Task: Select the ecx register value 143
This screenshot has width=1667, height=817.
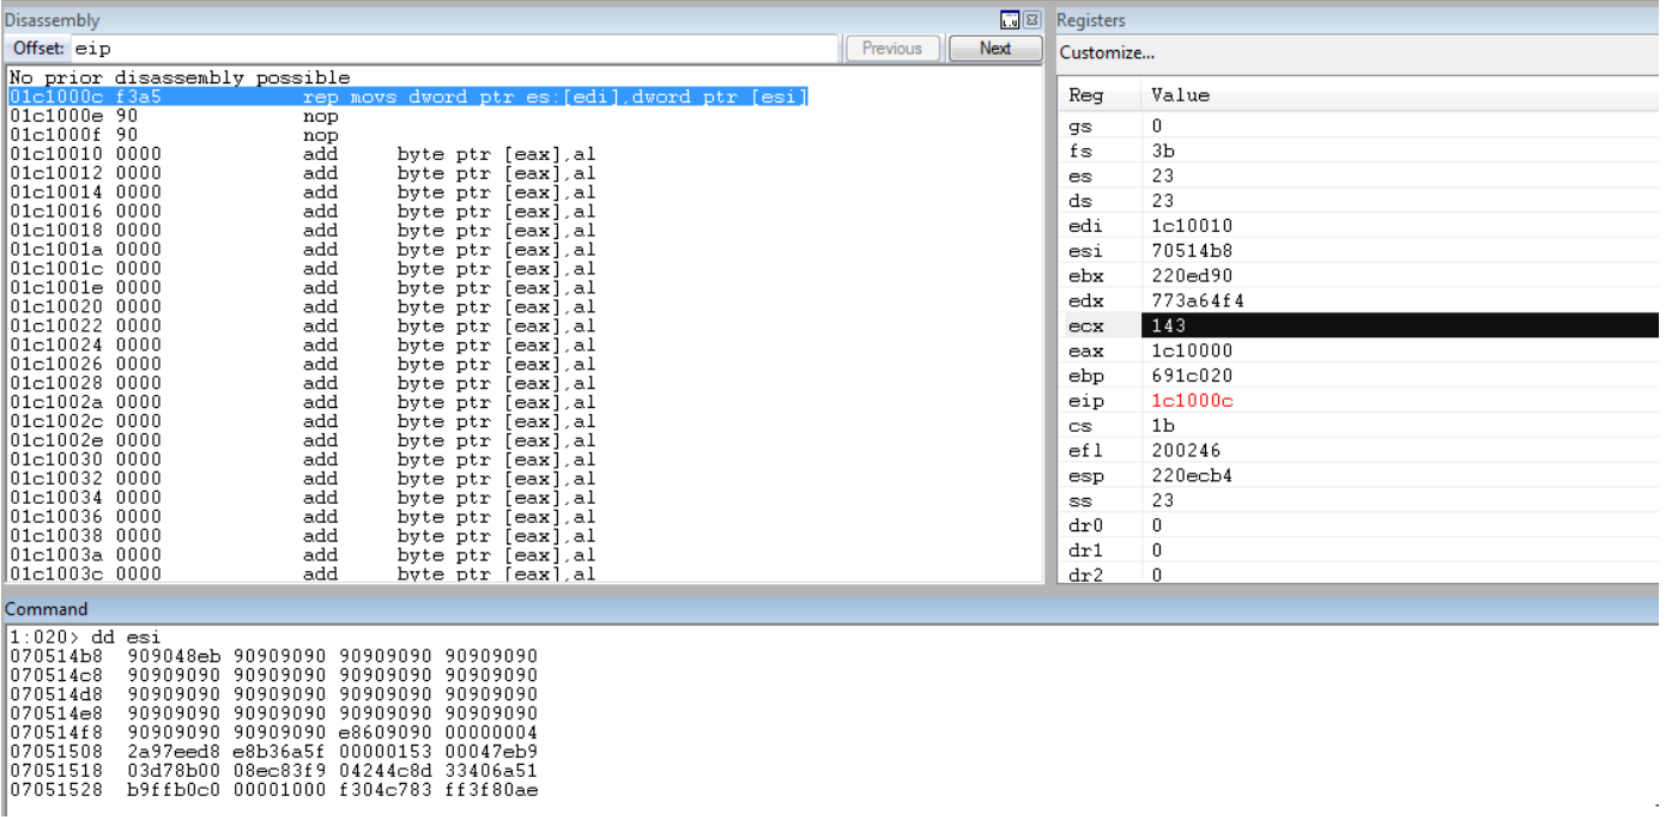Action: (x=1168, y=326)
